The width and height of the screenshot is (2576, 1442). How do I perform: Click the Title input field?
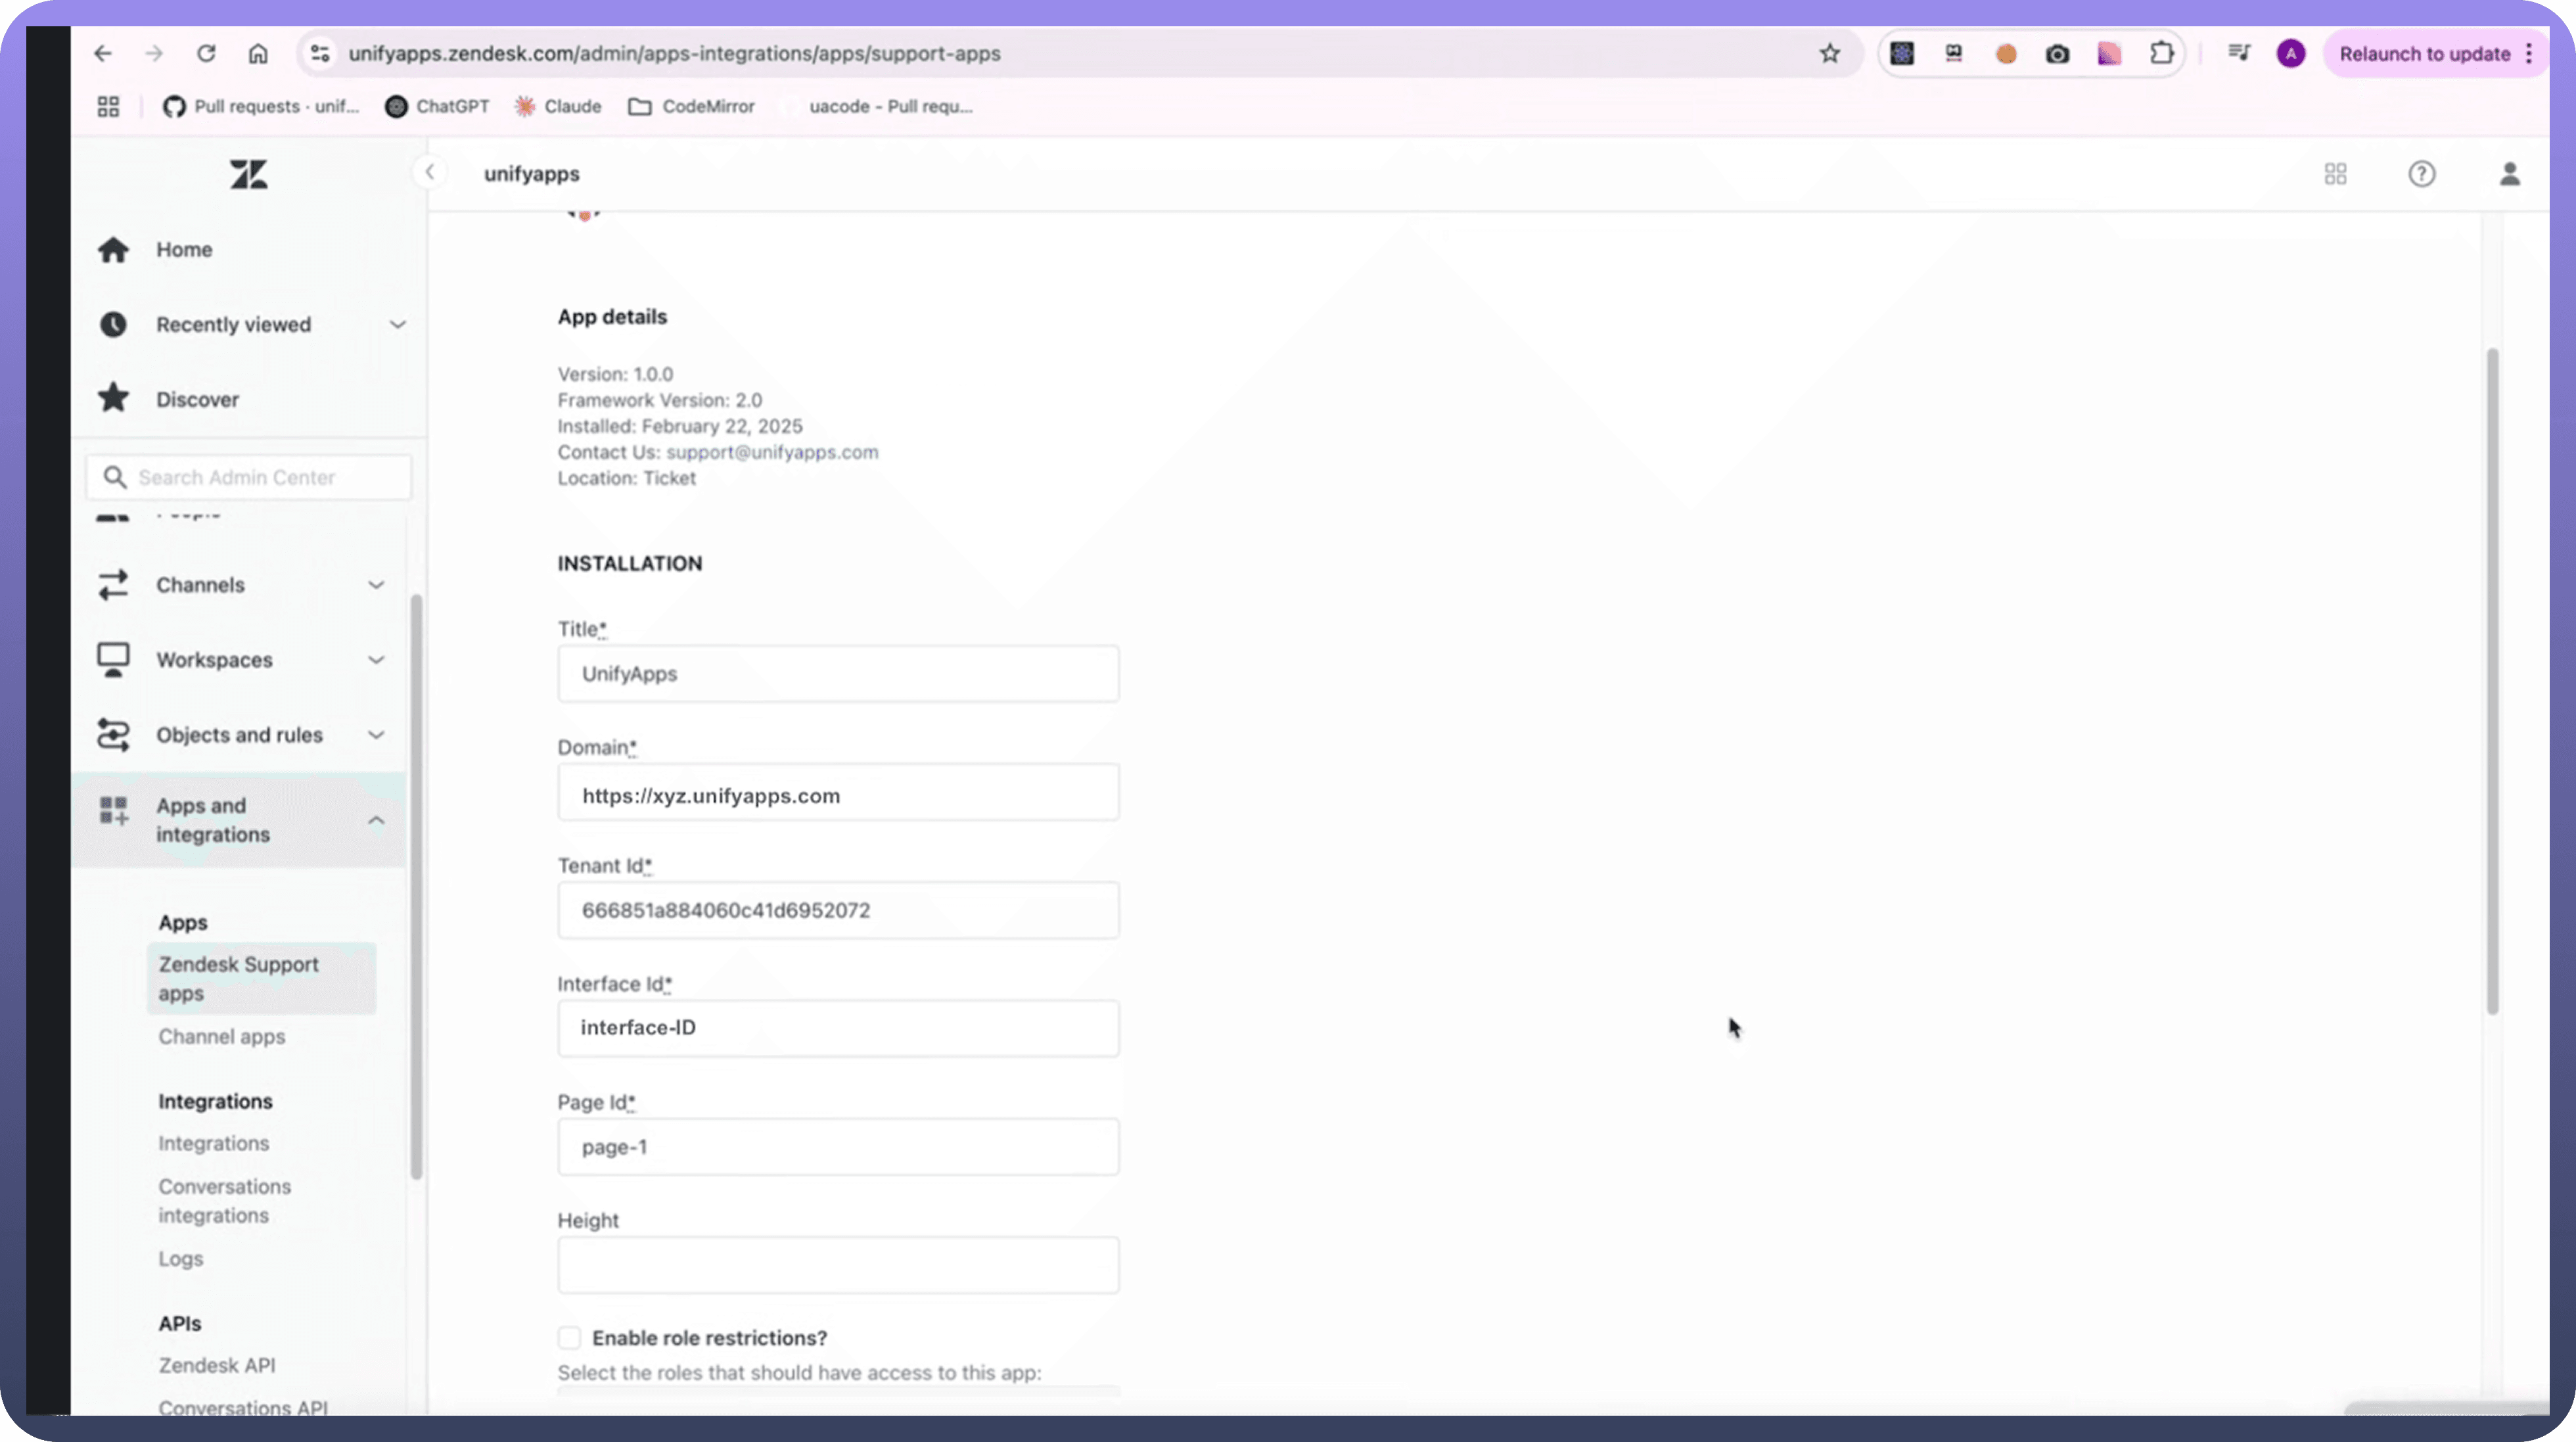pyautogui.click(x=838, y=674)
